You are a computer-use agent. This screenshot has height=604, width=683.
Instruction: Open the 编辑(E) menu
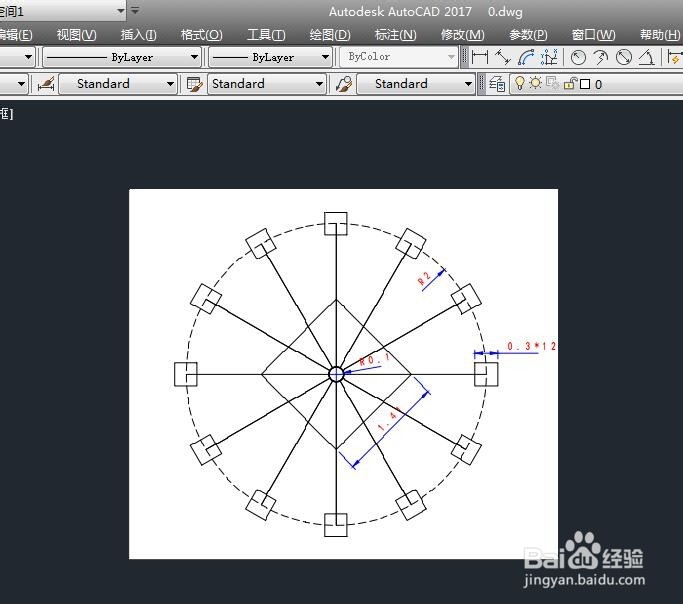coord(16,34)
